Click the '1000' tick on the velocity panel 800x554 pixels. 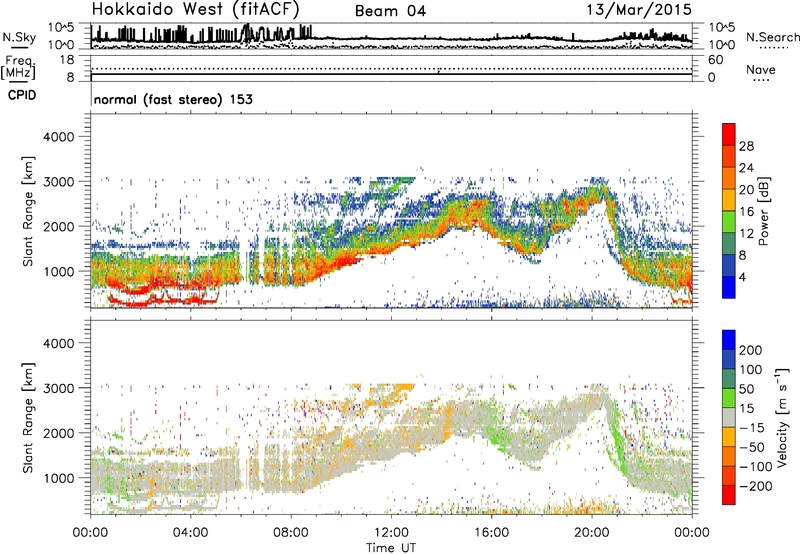[59, 478]
